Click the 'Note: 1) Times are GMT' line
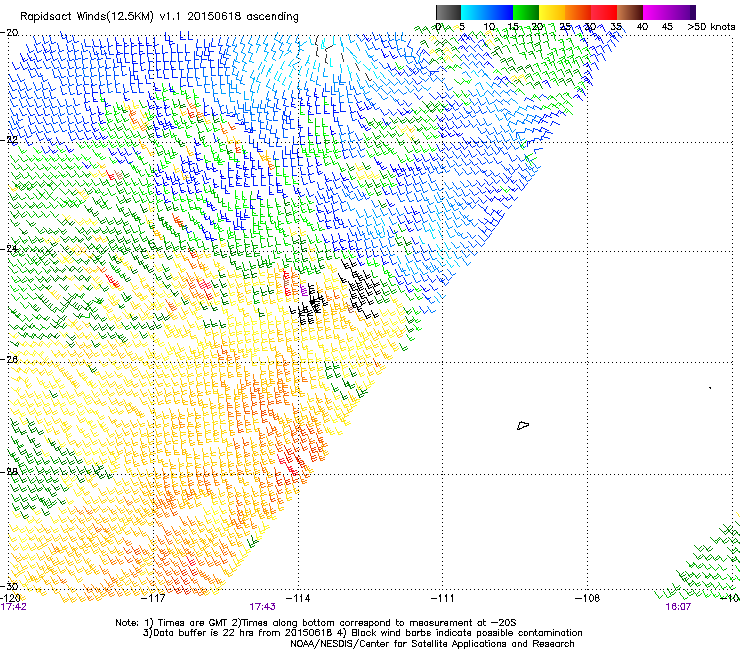 pos(316,623)
